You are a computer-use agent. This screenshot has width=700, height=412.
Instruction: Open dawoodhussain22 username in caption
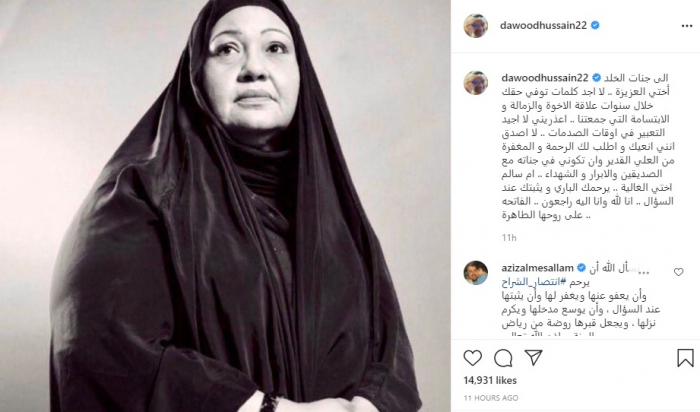[x=545, y=78]
